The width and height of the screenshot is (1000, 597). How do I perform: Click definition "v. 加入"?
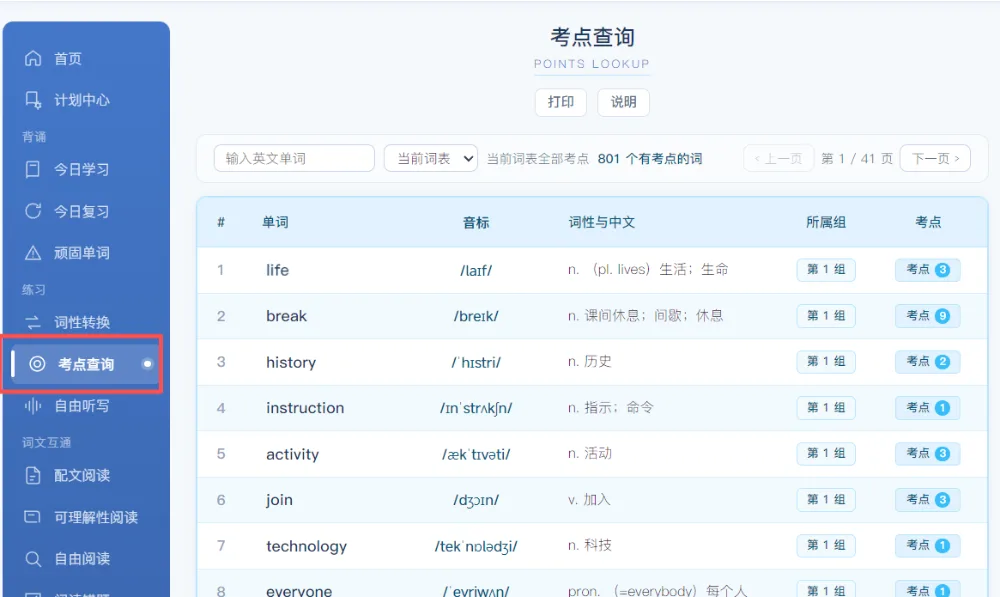pos(589,499)
